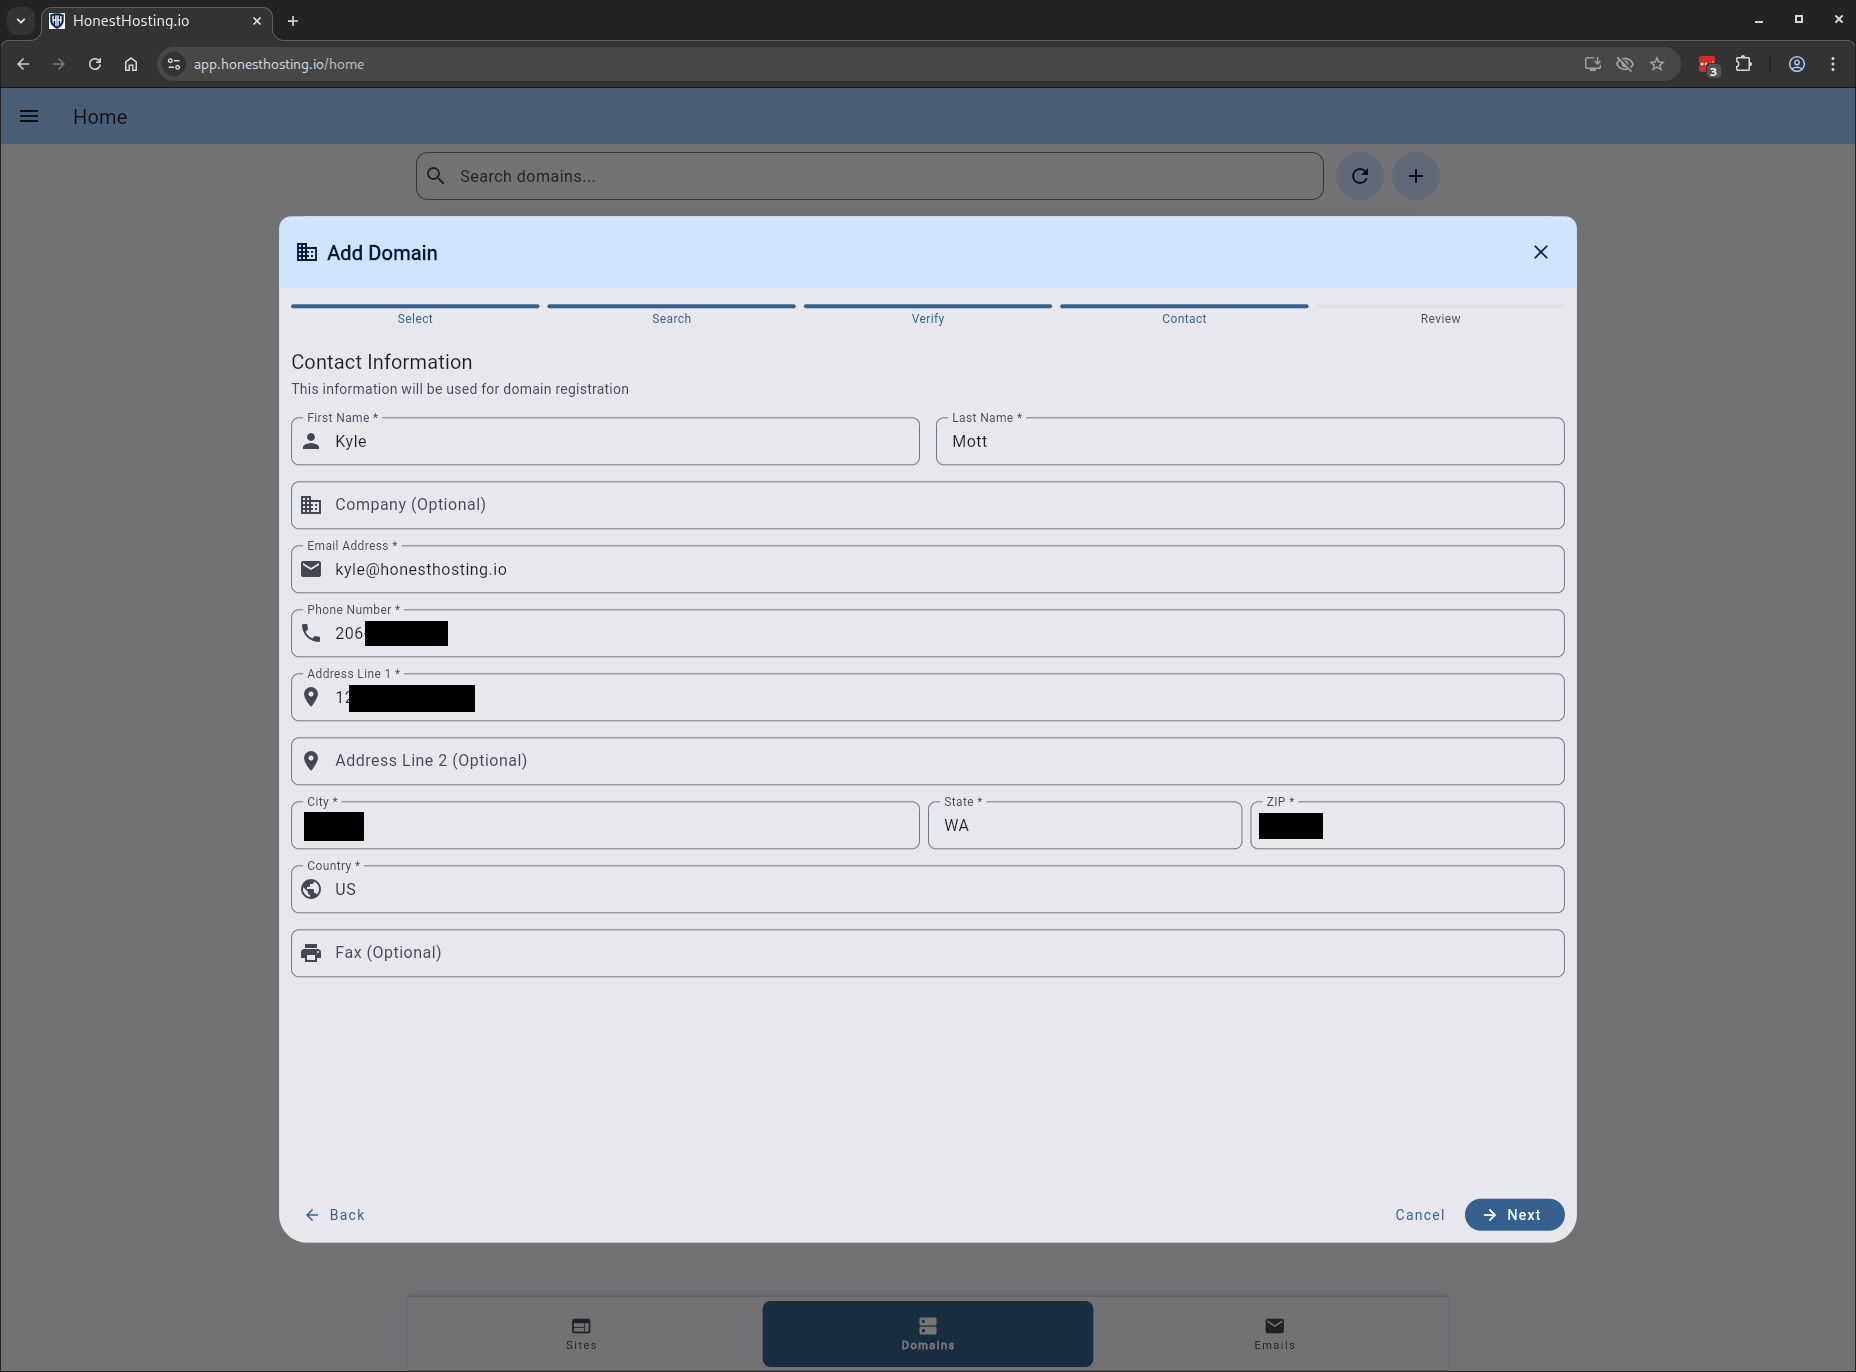Go Back to previous step
This screenshot has height=1372, width=1856.
click(335, 1214)
